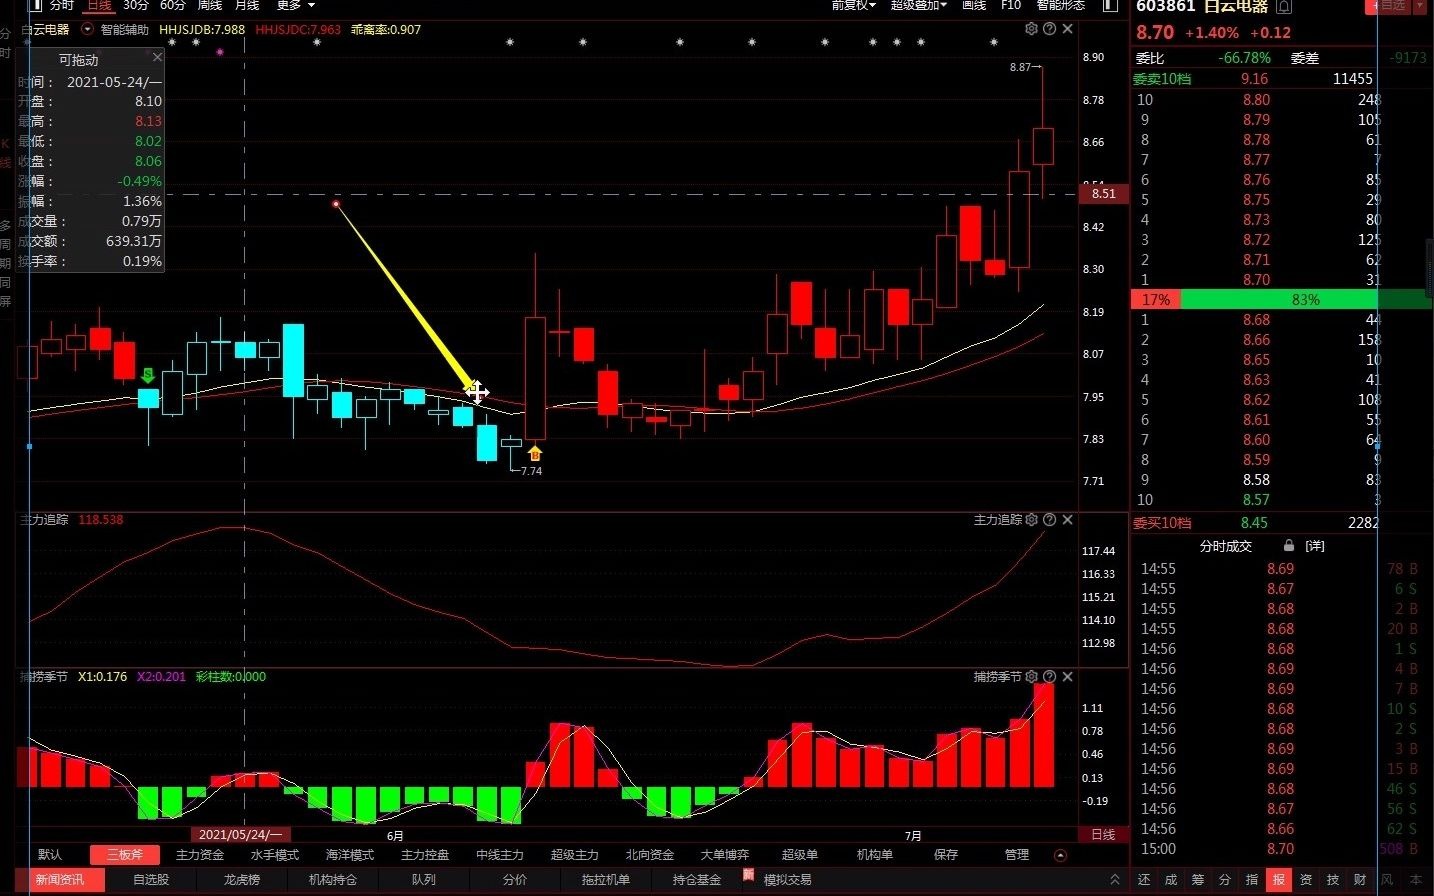Switch to 60分 period

point(173,5)
